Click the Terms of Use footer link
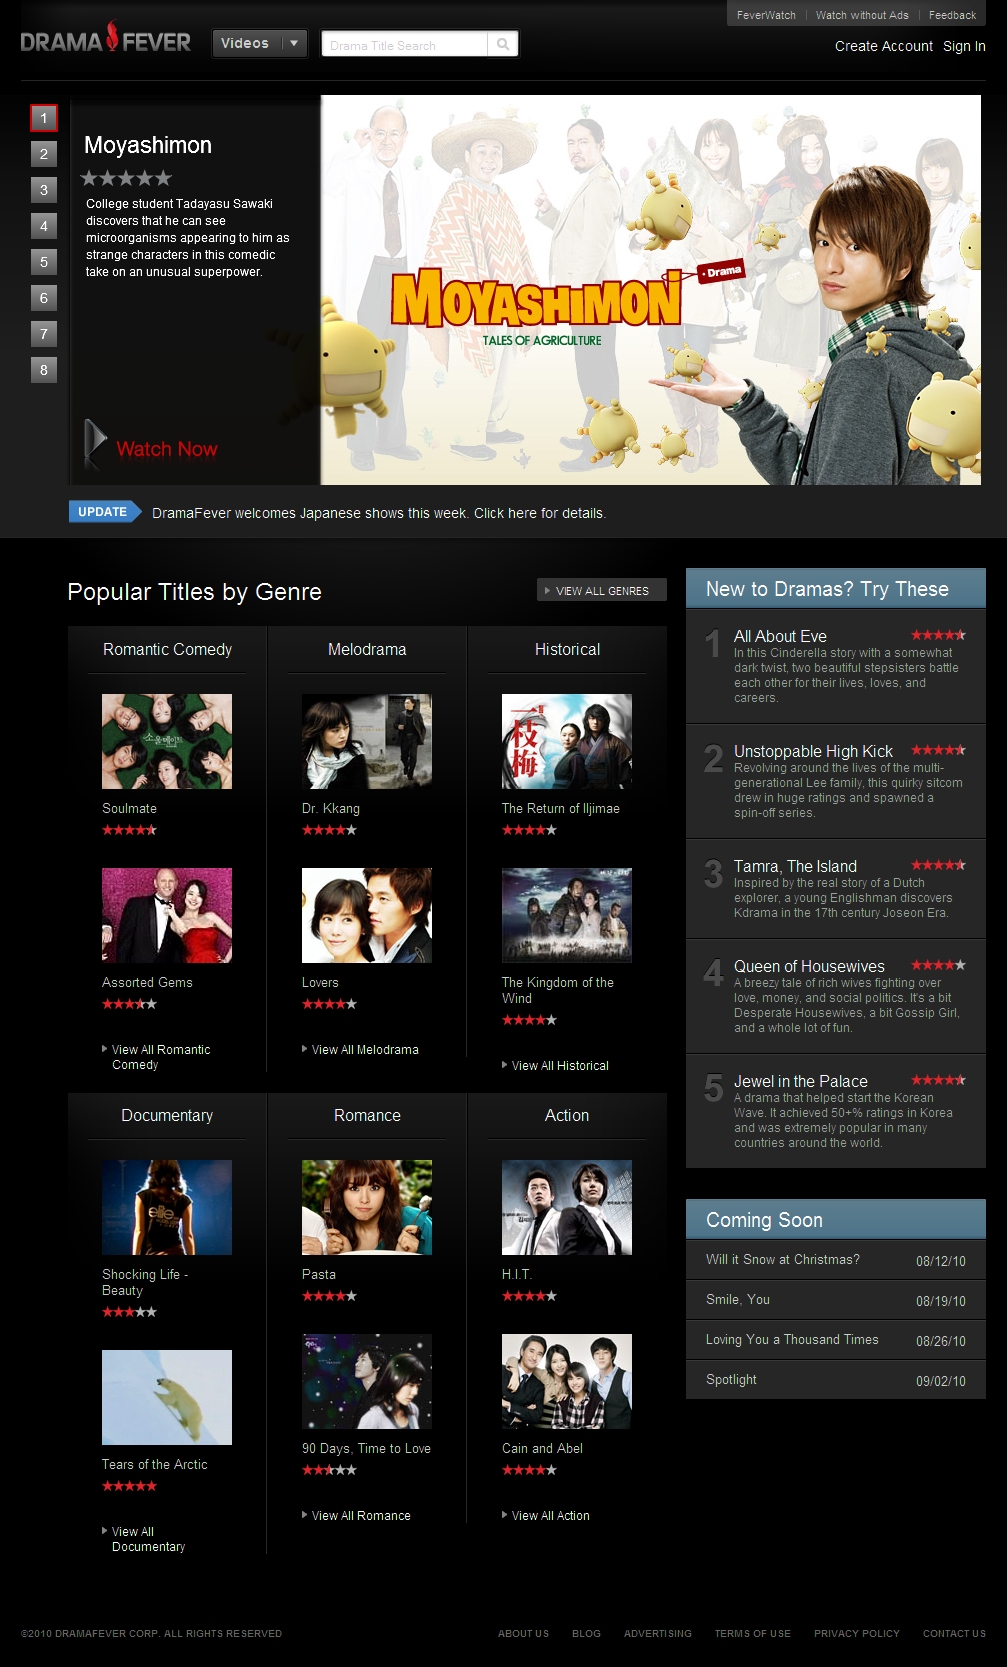 point(753,1634)
